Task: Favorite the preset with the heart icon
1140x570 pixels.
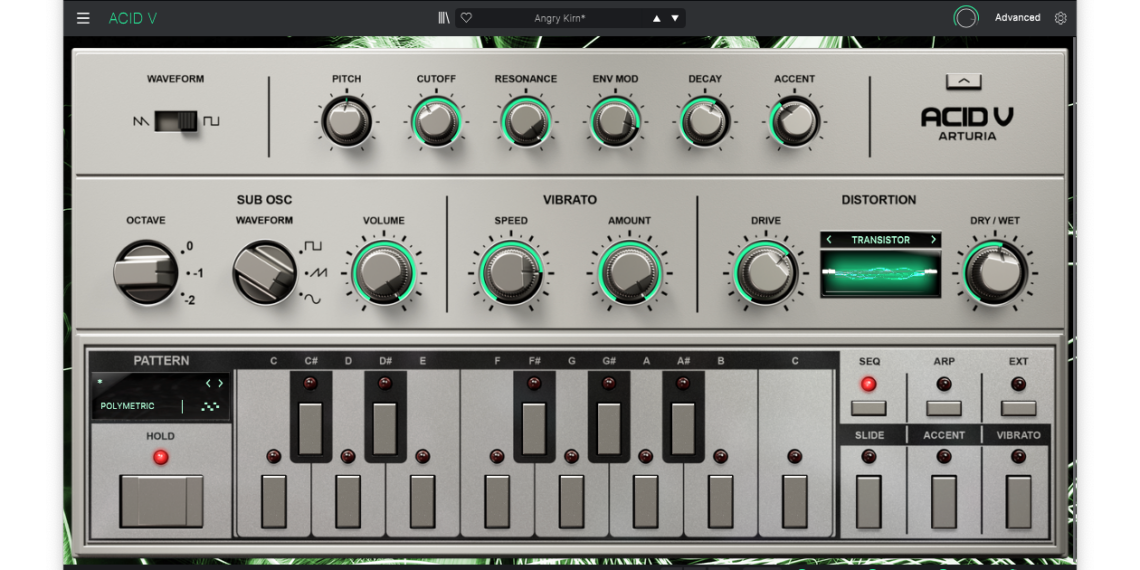Action: [467, 18]
